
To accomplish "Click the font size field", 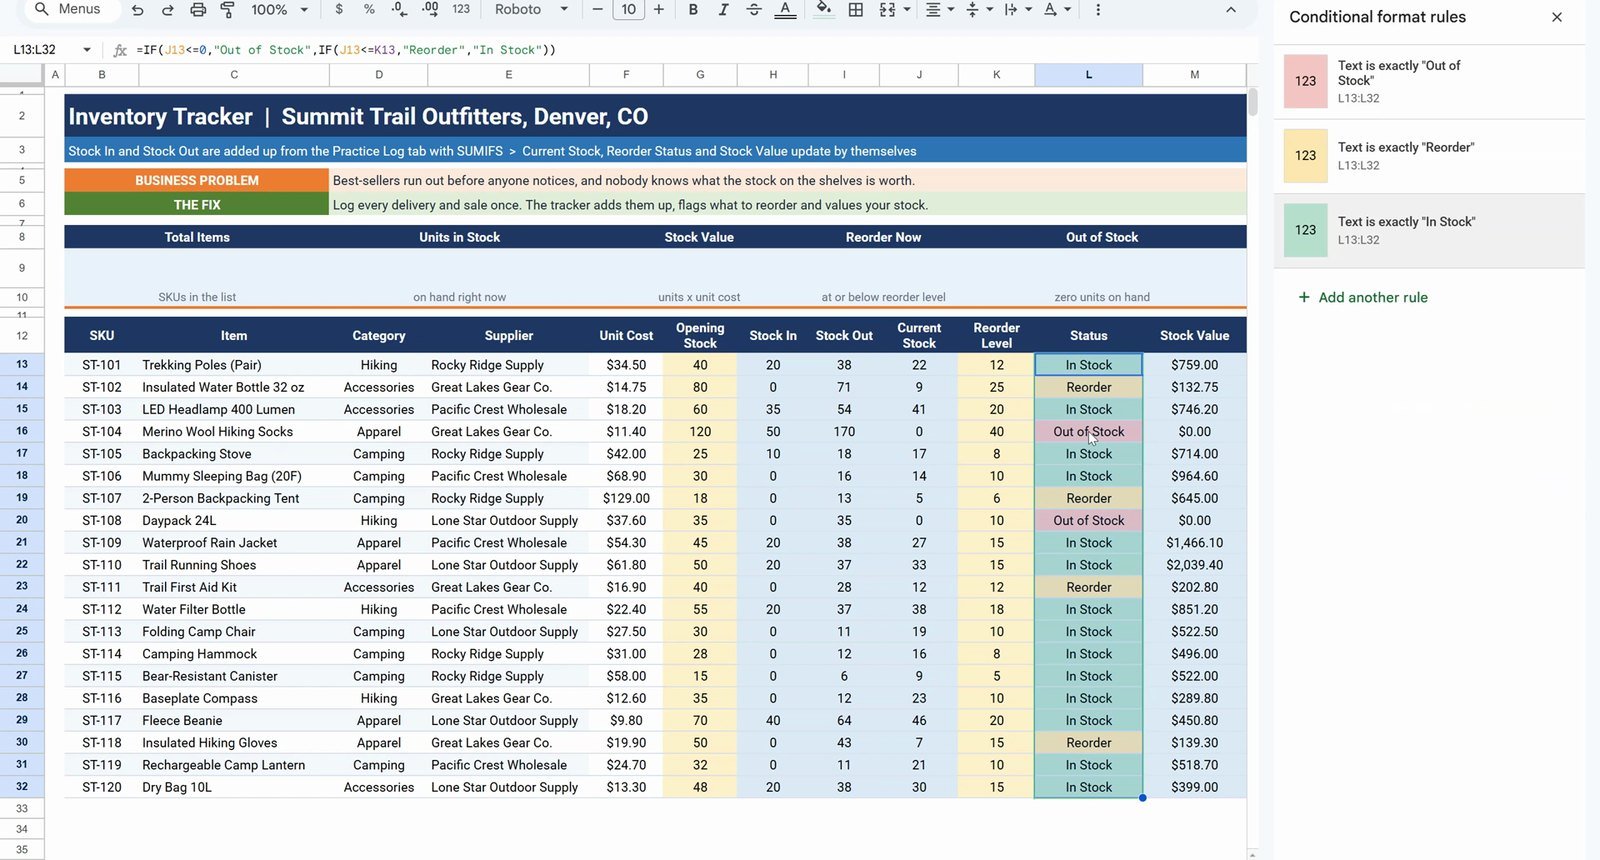I will [x=628, y=9].
